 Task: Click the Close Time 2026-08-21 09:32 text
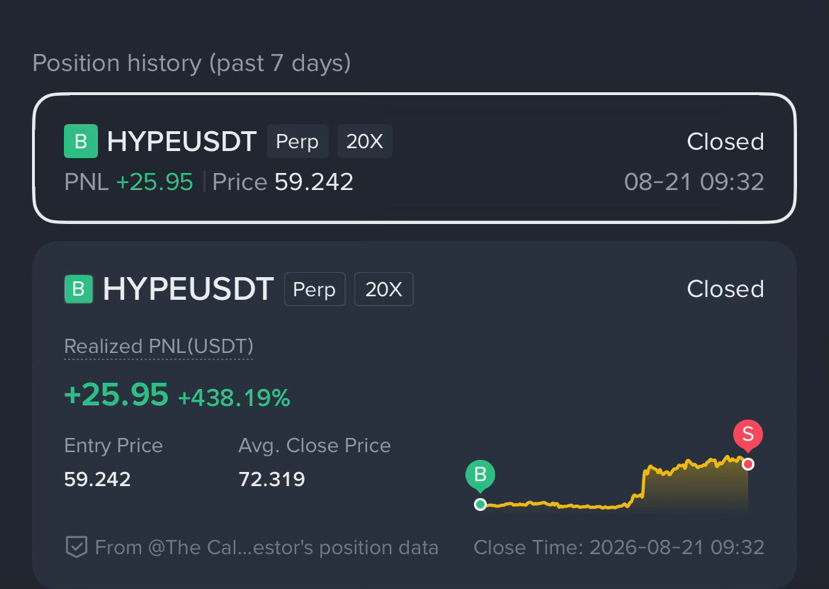(x=619, y=548)
